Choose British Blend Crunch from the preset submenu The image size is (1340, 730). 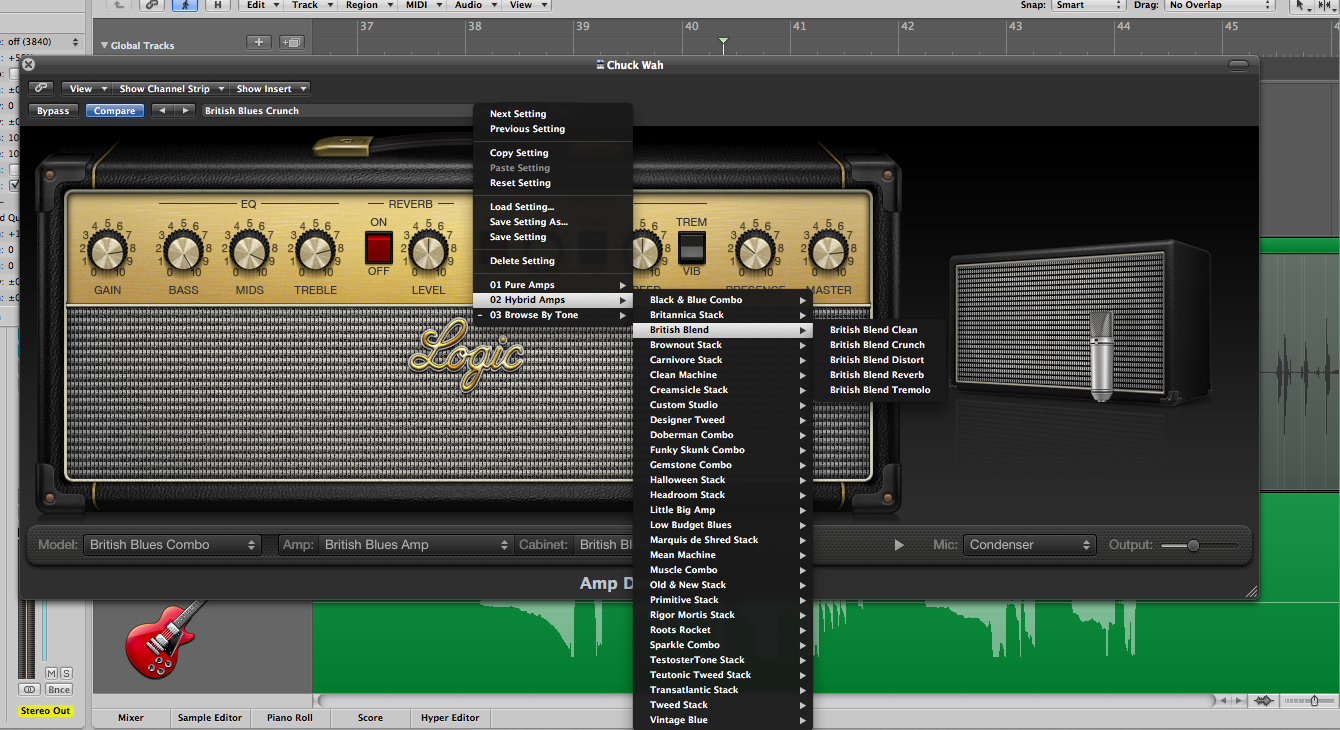pos(877,344)
